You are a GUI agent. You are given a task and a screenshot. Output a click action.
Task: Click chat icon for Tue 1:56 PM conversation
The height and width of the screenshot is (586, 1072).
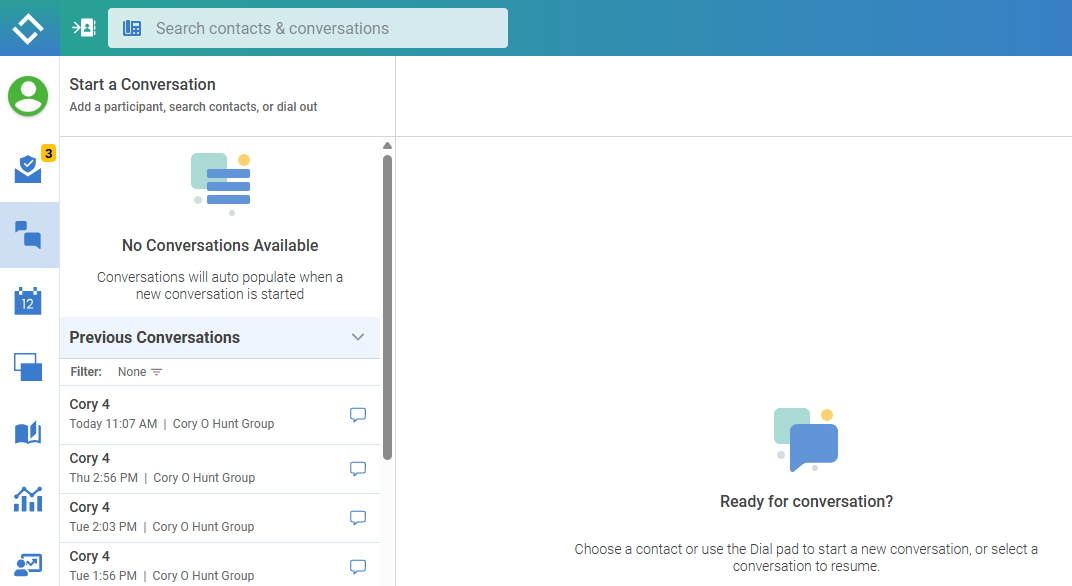tap(358, 567)
